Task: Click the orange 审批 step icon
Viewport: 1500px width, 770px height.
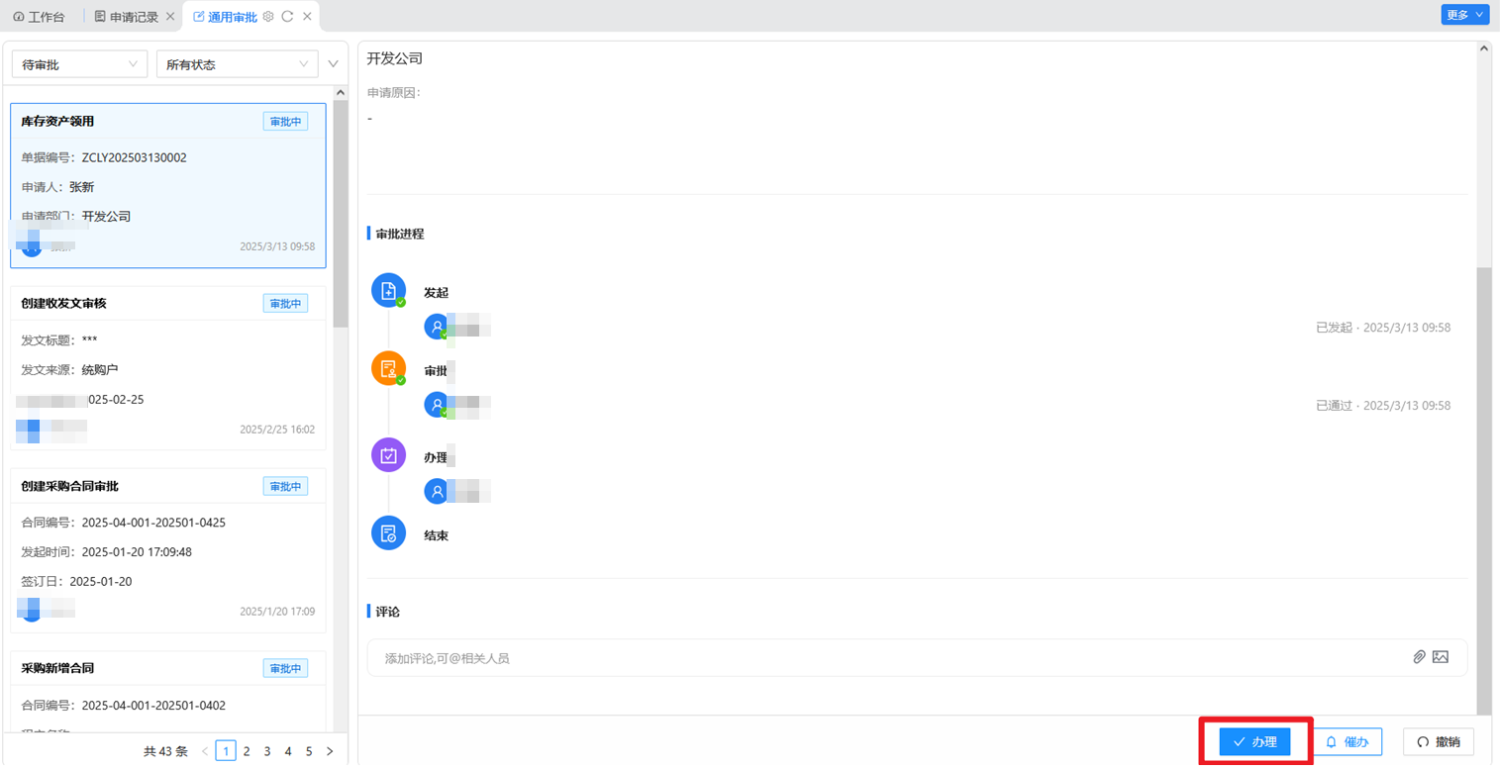Action: pos(388,369)
